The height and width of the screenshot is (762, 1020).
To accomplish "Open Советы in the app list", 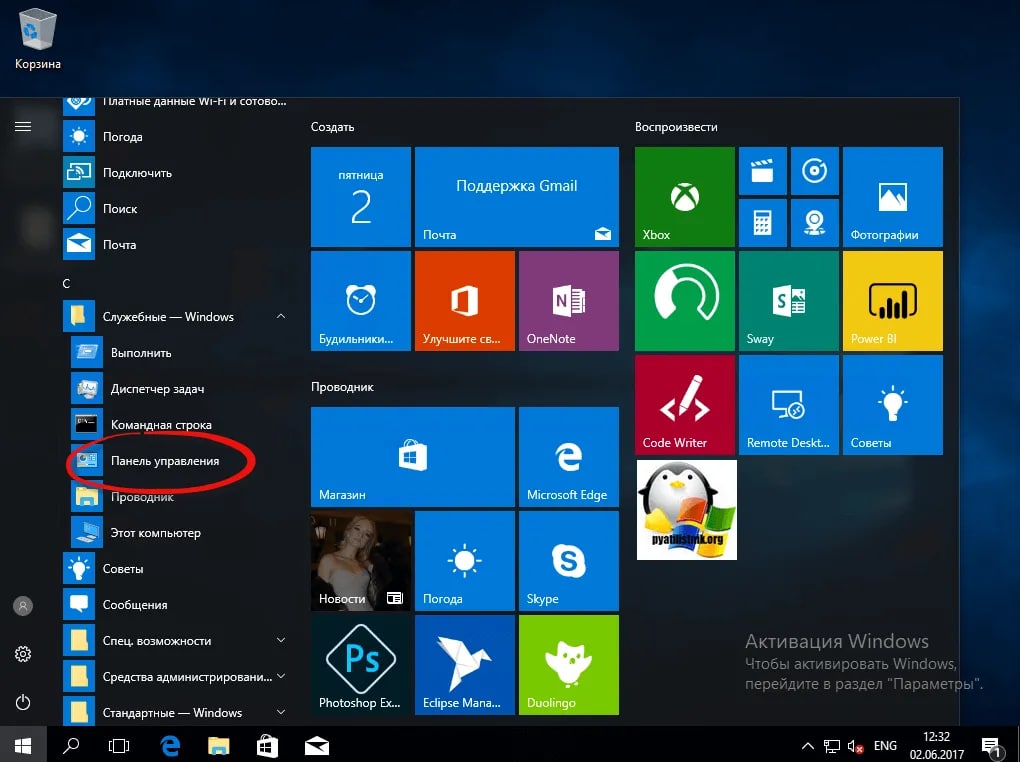I will (176, 569).
